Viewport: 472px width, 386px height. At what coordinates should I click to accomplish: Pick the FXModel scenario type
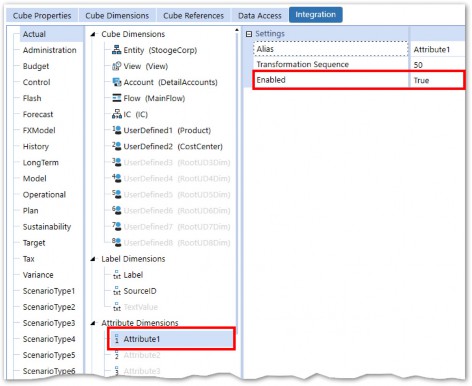point(39,130)
